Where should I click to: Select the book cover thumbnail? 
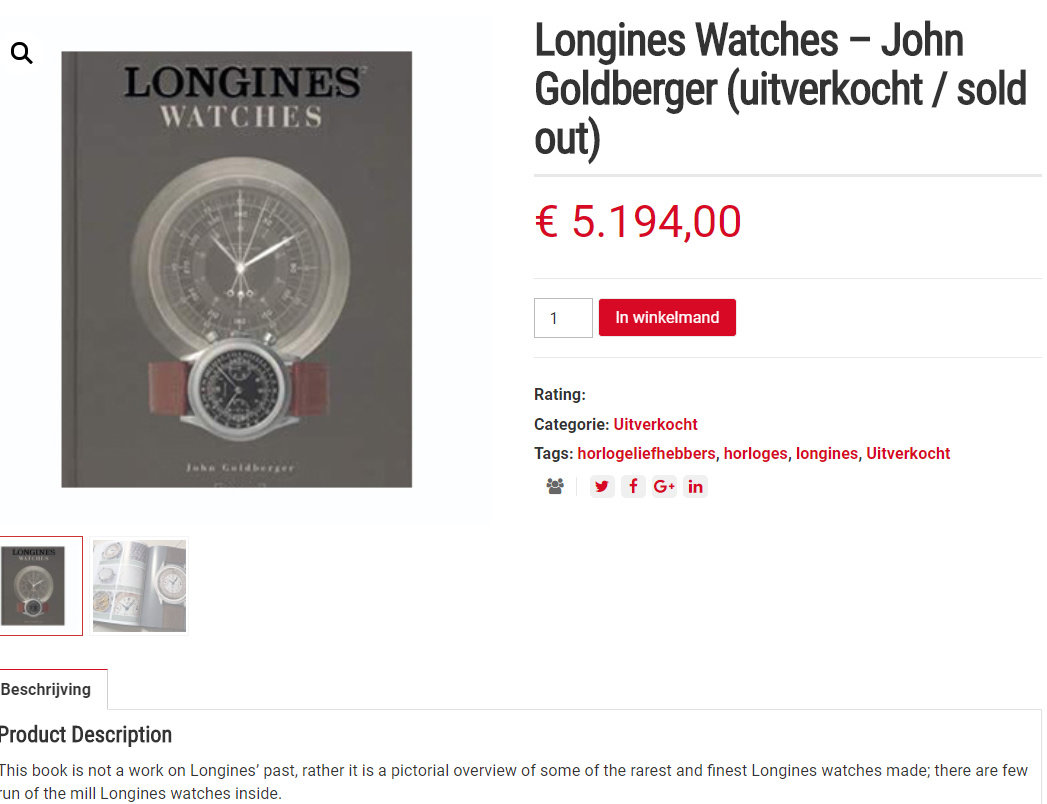click(x=41, y=586)
